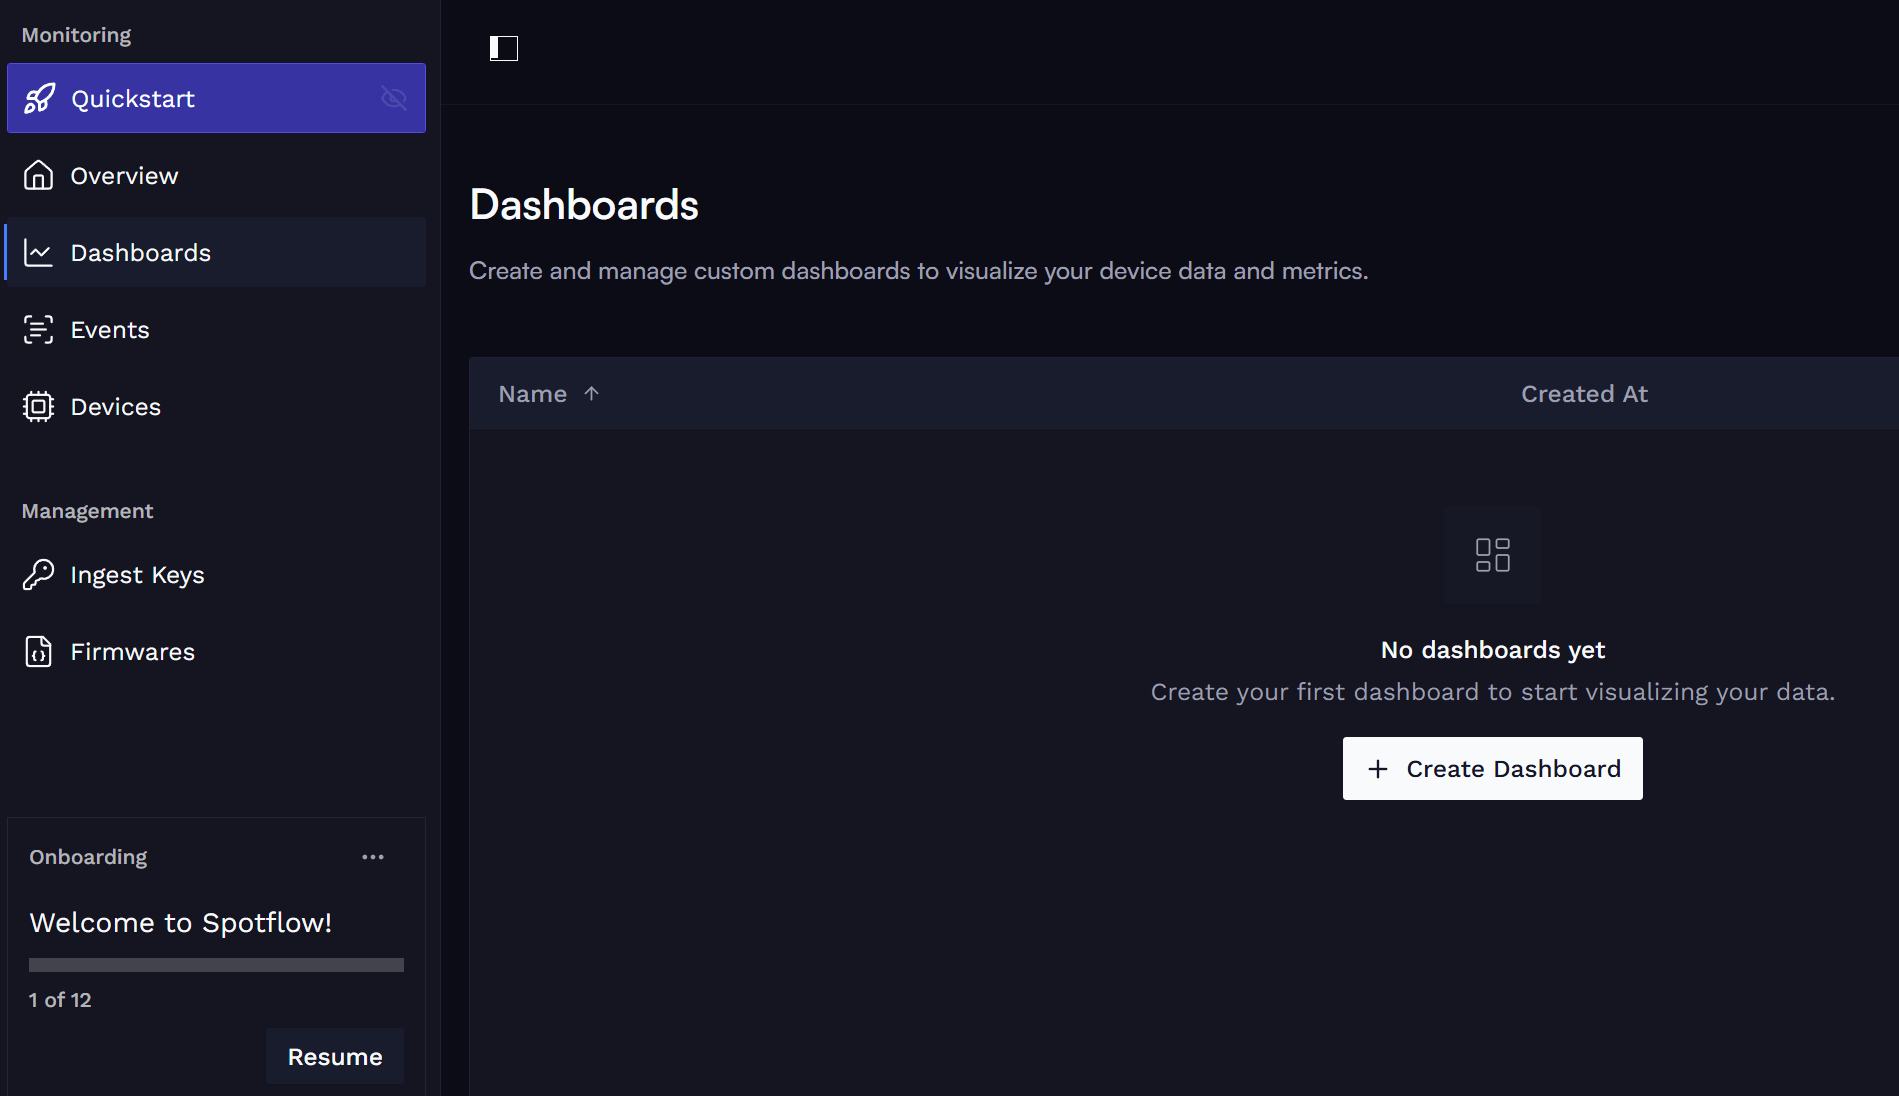Click the Ingest Keys key icon
1899x1096 pixels.
[38, 574]
